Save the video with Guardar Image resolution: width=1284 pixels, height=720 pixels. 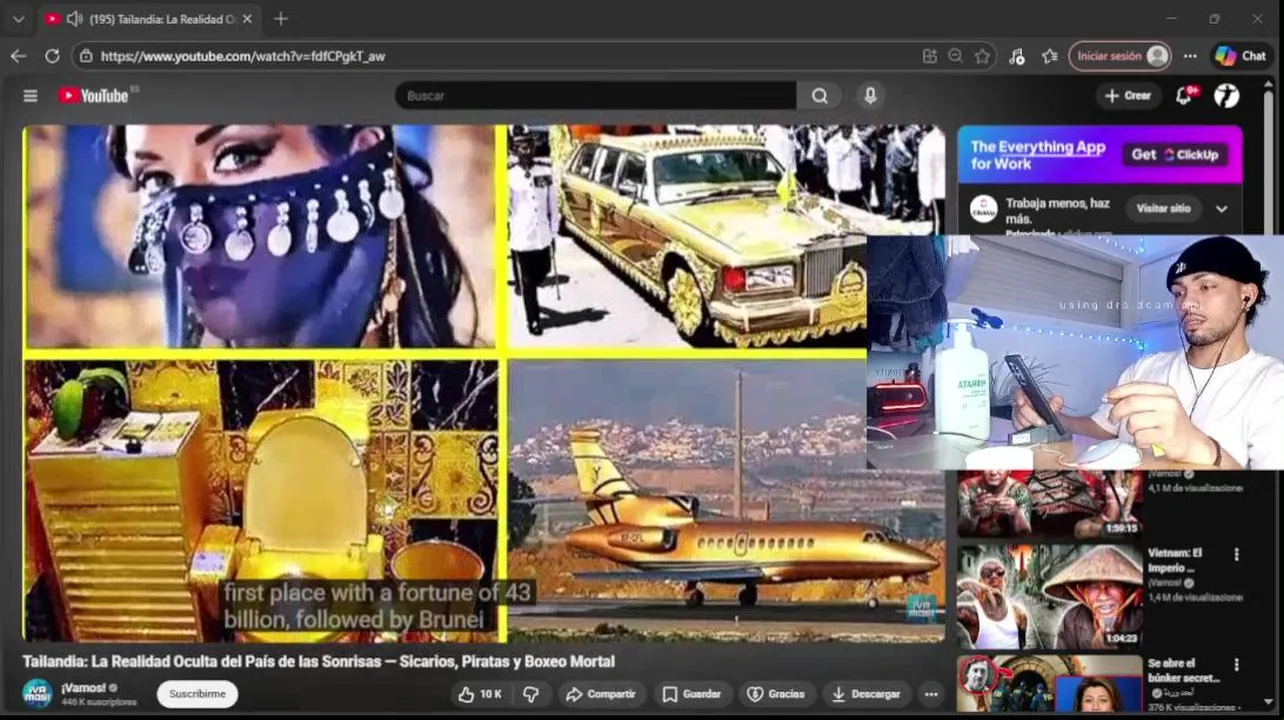(691, 694)
